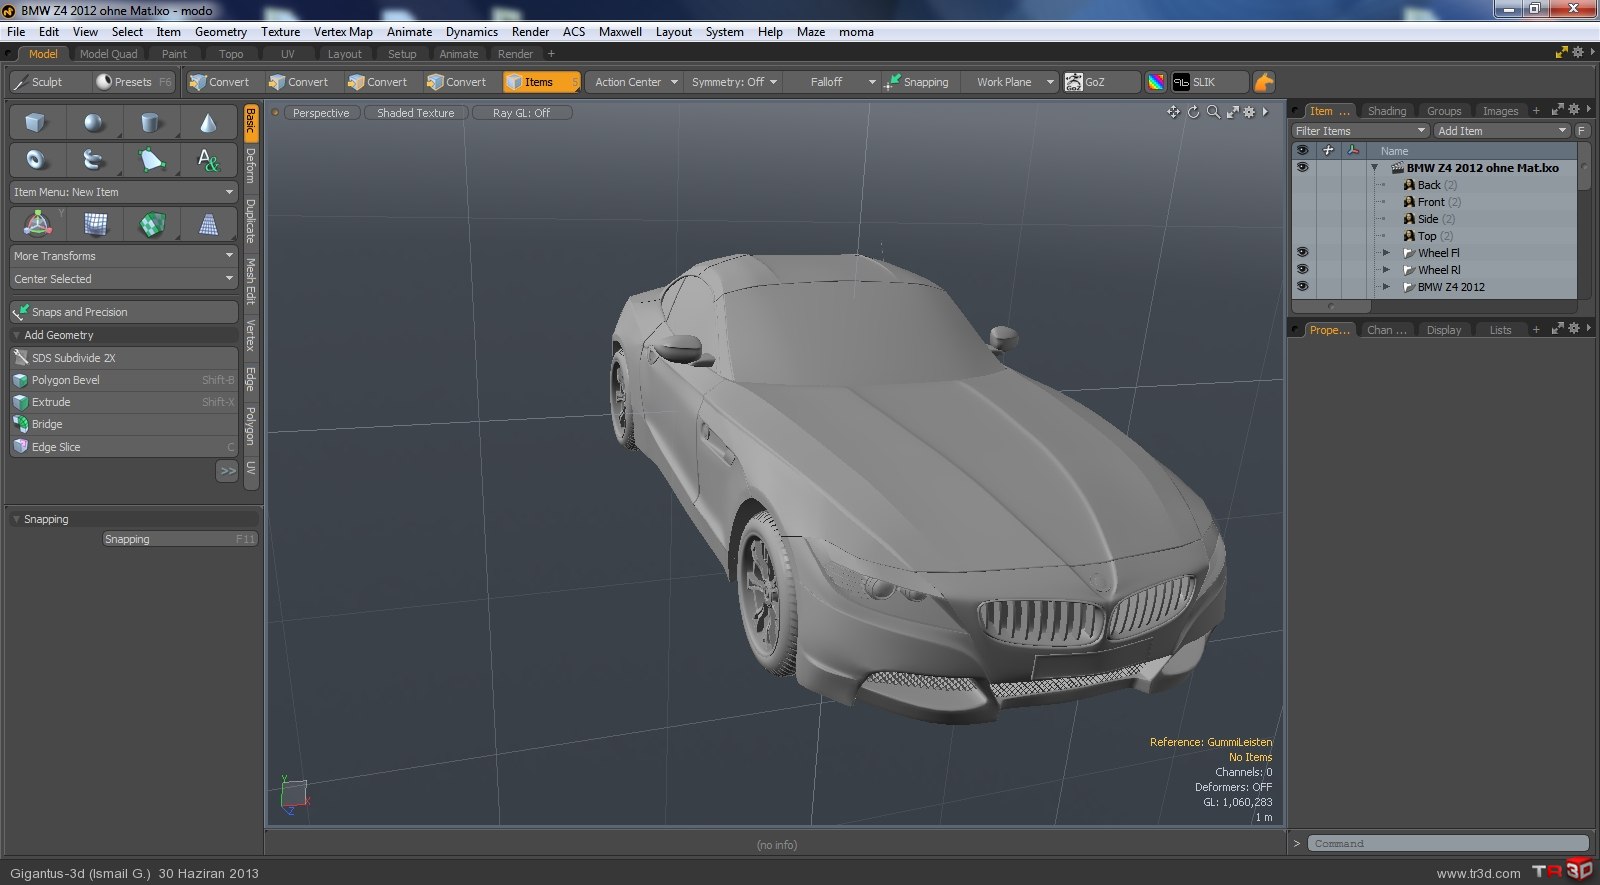
Task: Collapse the Add Geometry section
Action: pos(17,335)
